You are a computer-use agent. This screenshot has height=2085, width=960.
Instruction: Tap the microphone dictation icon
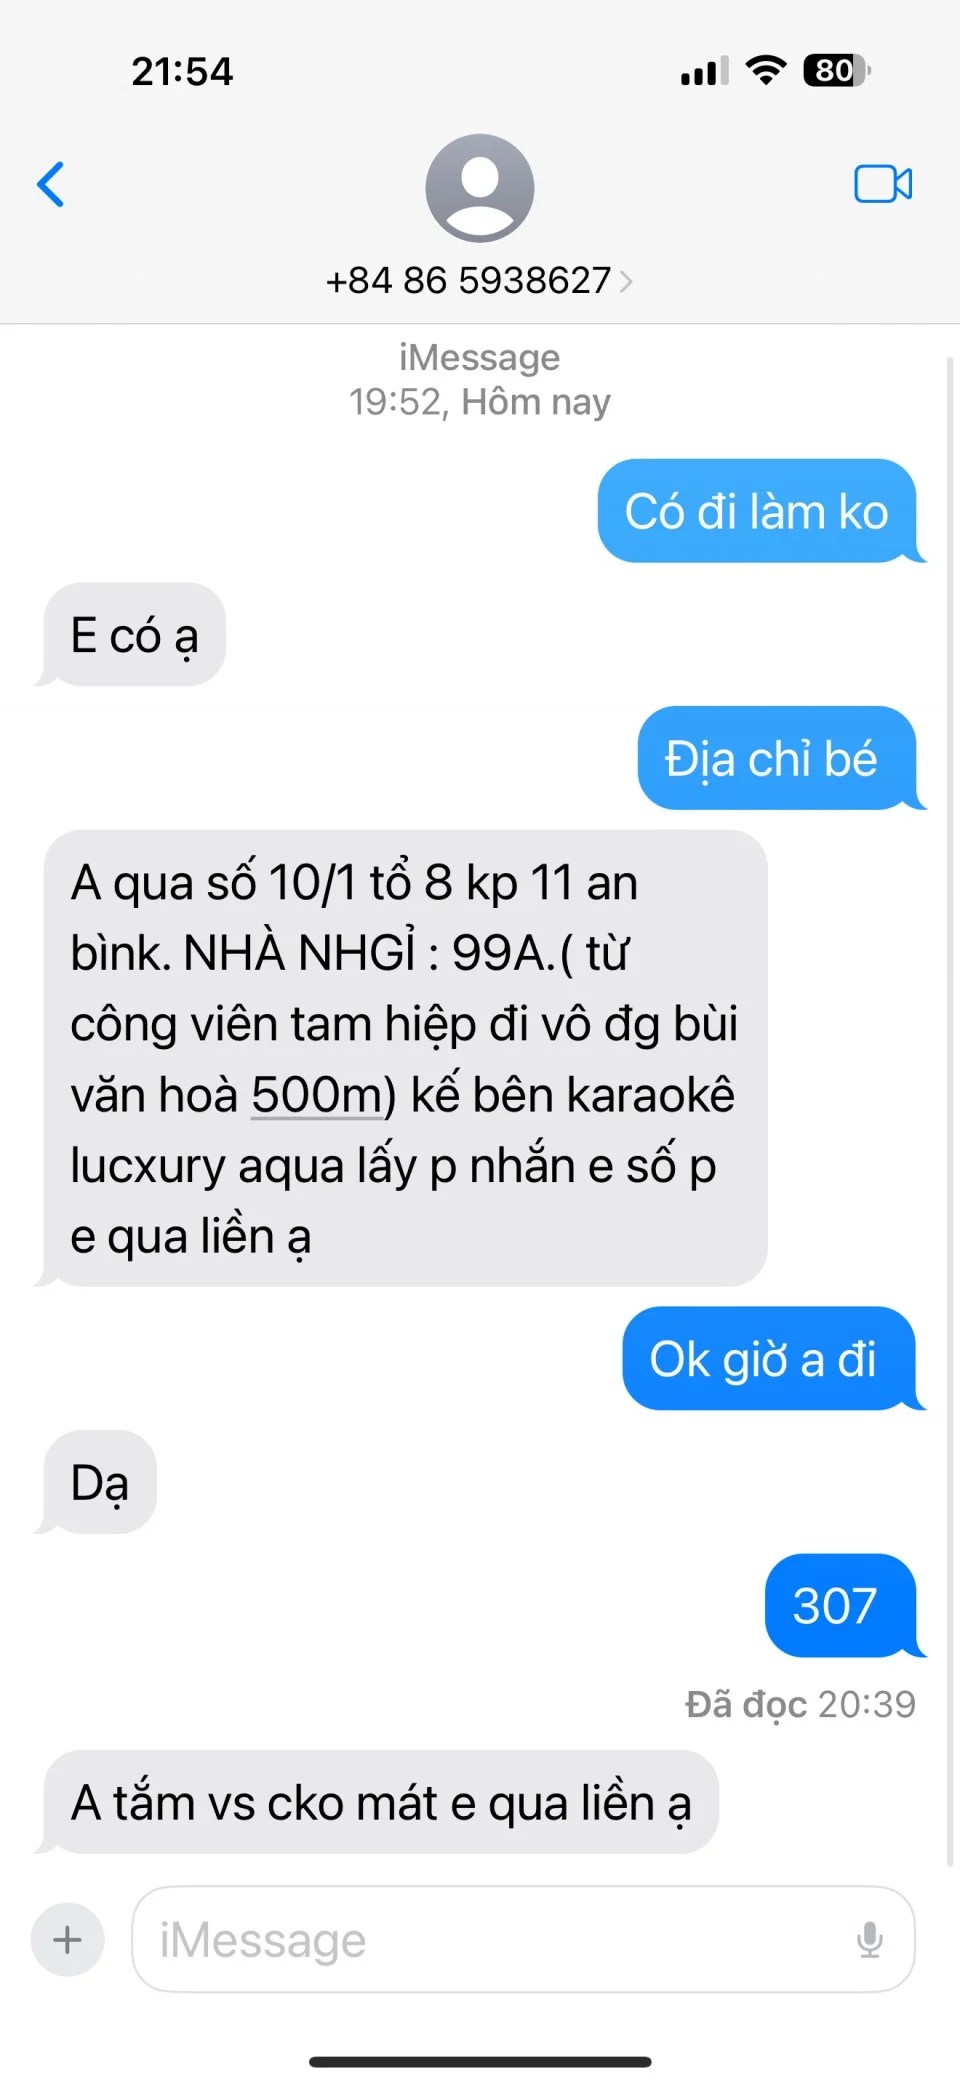(870, 1940)
